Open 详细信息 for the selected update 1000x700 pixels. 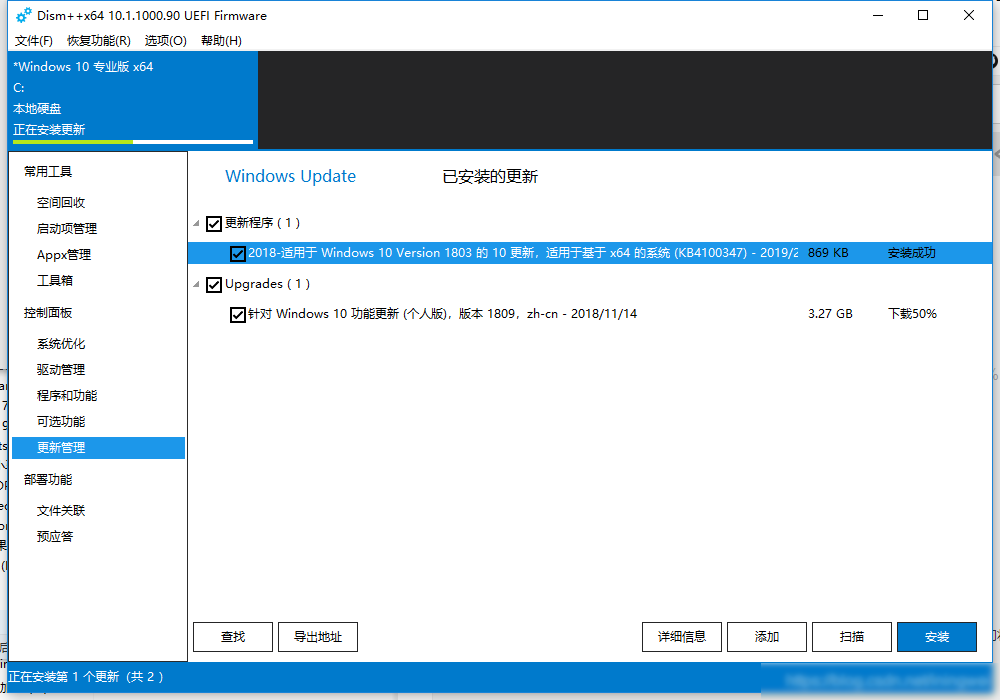[682, 637]
